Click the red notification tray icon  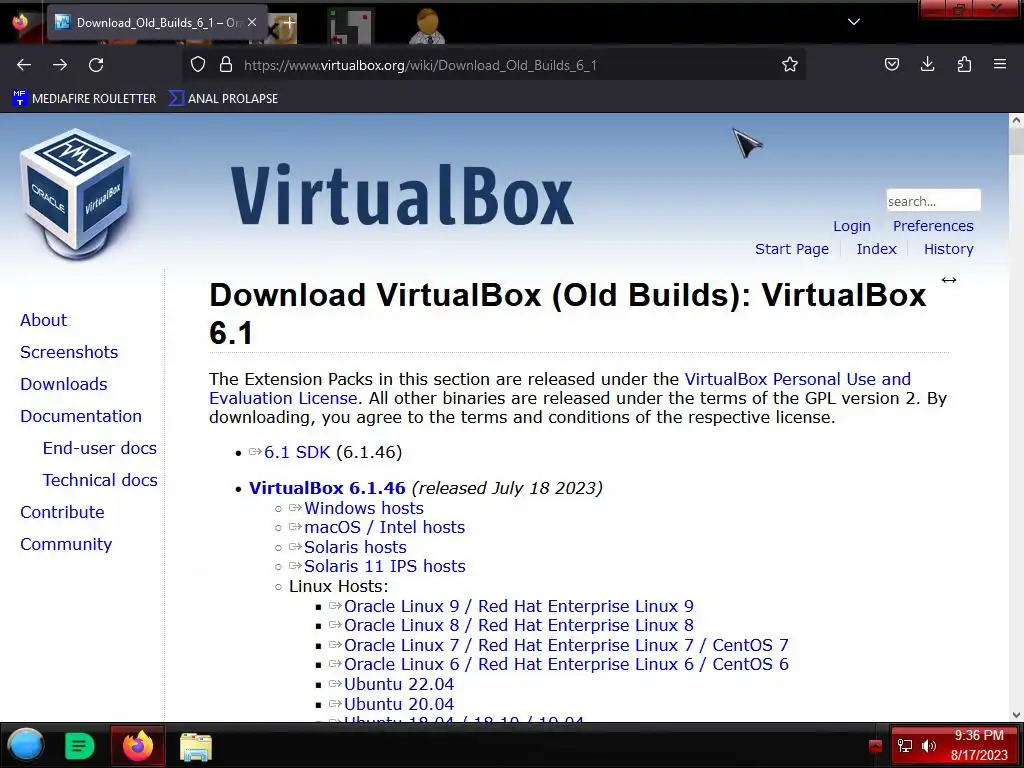click(x=875, y=746)
